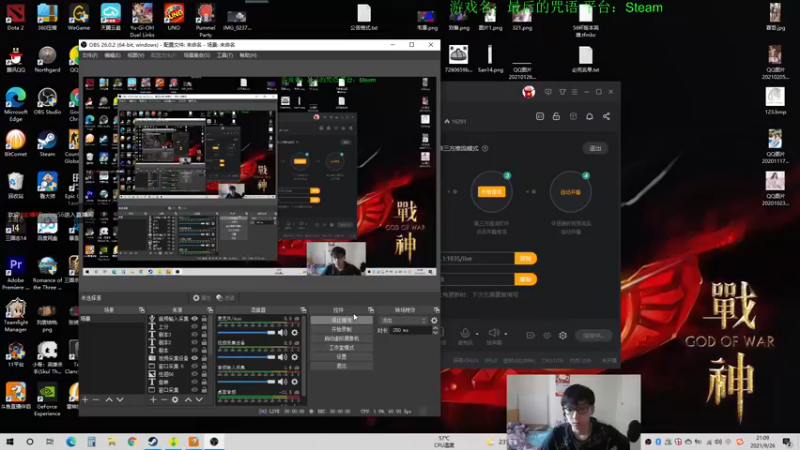This screenshot has width=800, height=450.
Task: Adjust 视频采集设备 mixer volume slider
Action: (x=247, y=357)
